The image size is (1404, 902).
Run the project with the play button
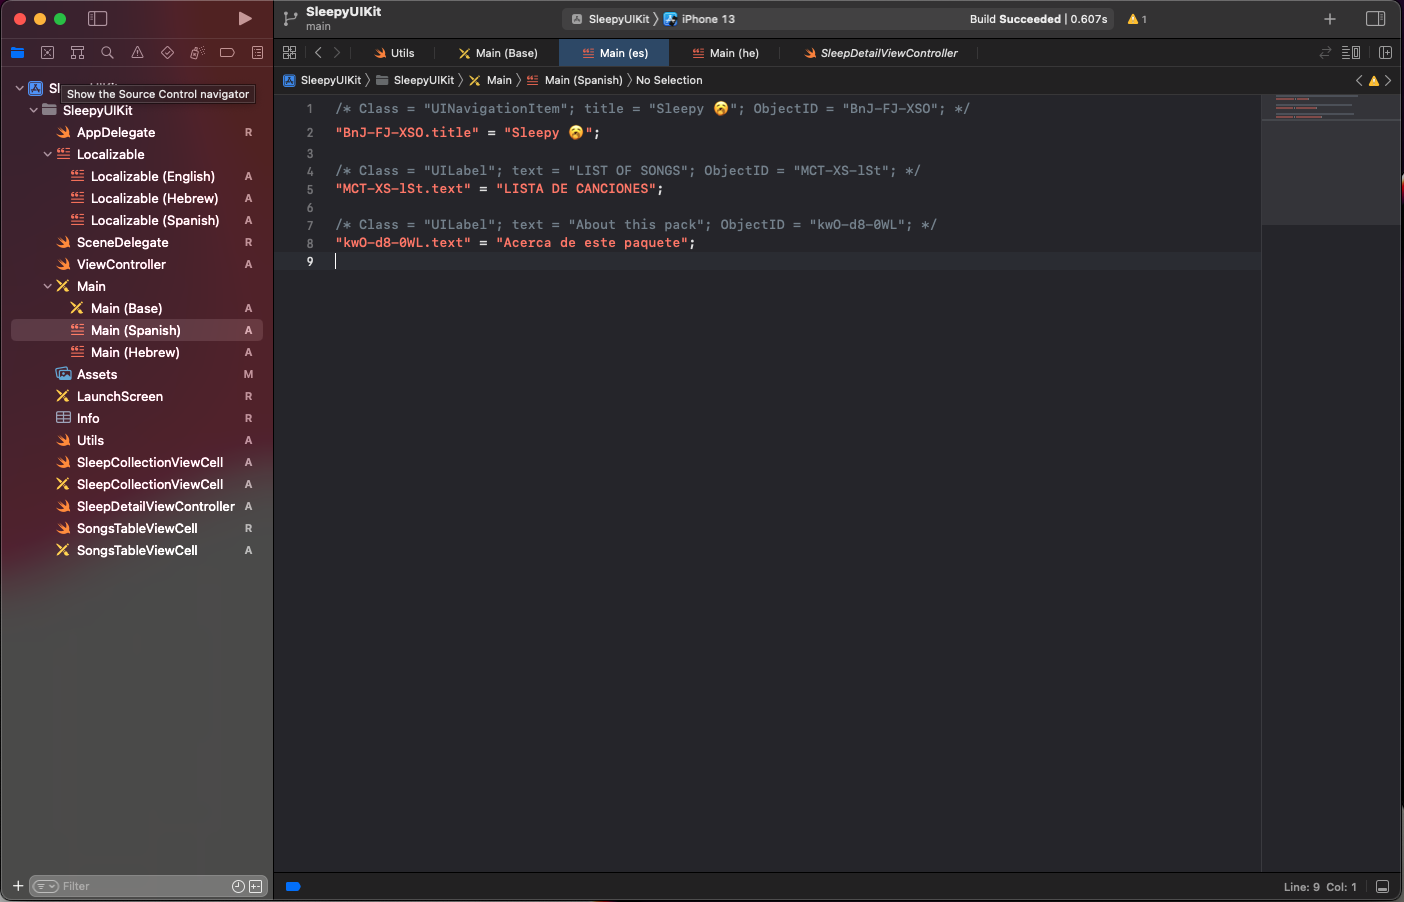pyautogui.click(x=245, y=19)
